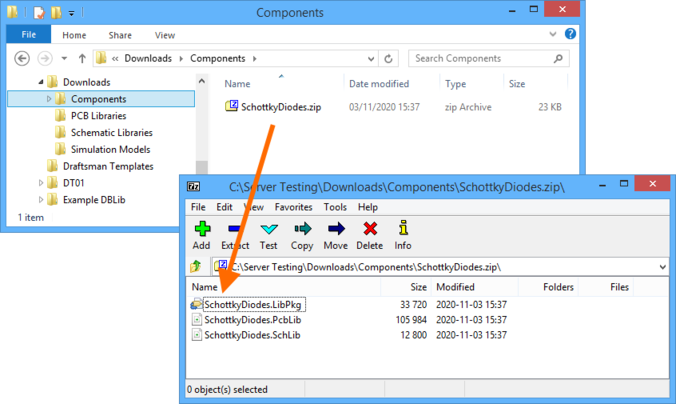This screenshot has height=404, width=676.
Task: Click the Add button in 7-Zip toolbar
Action: tap(202, 235)
